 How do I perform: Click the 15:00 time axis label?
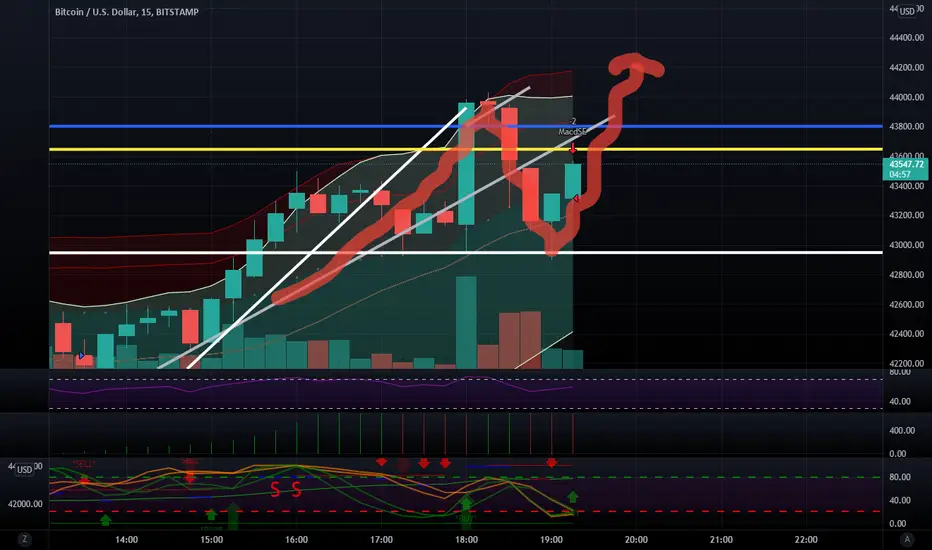click(212, 539)
